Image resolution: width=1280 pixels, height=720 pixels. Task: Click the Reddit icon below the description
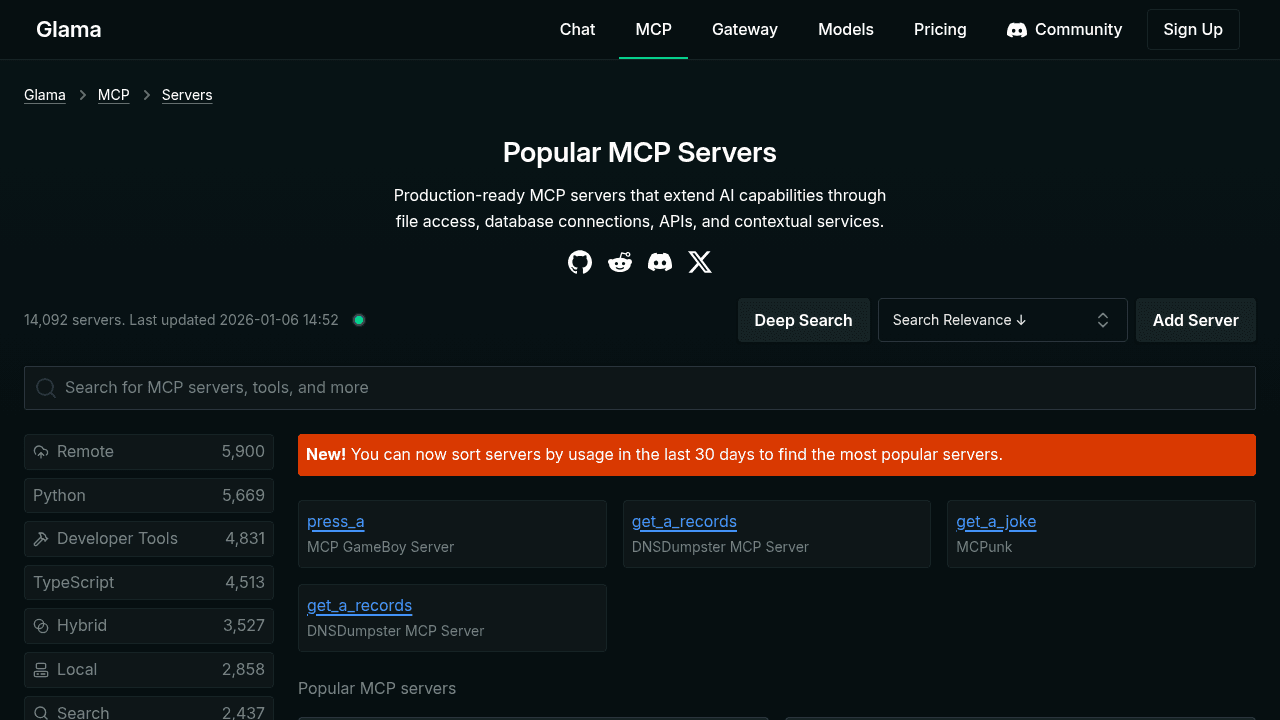(x=620, y=262)
